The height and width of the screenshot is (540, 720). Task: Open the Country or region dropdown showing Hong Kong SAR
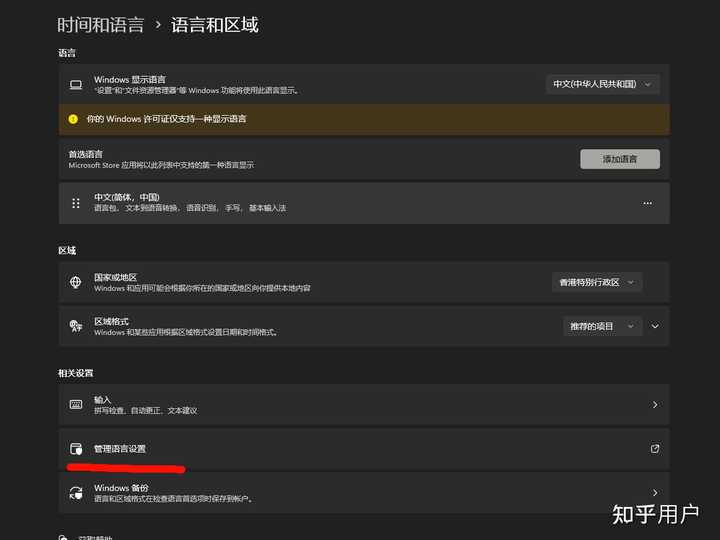[596, 282]
